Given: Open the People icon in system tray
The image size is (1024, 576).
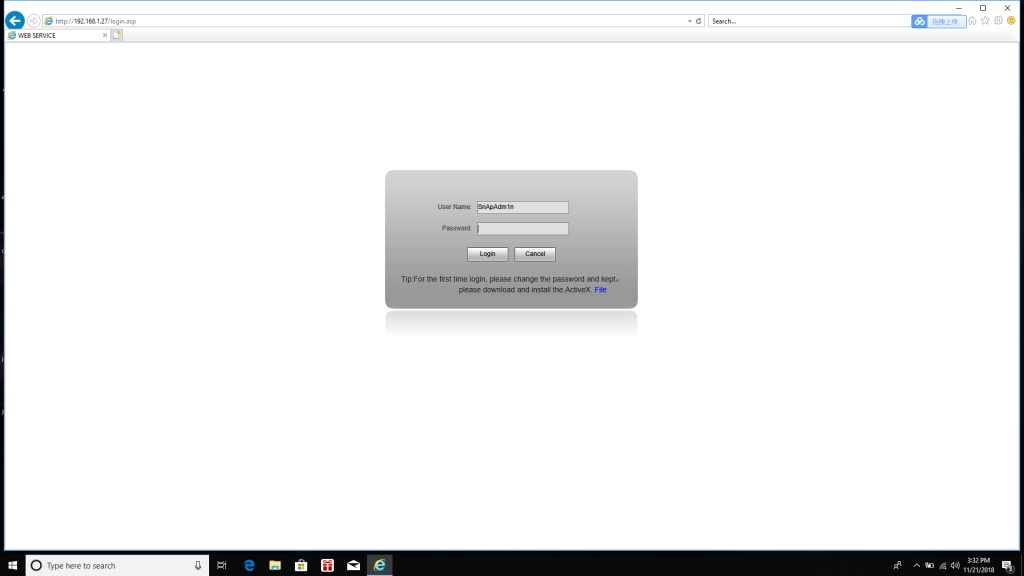Looking at the screenshot, I should point(897,566).
